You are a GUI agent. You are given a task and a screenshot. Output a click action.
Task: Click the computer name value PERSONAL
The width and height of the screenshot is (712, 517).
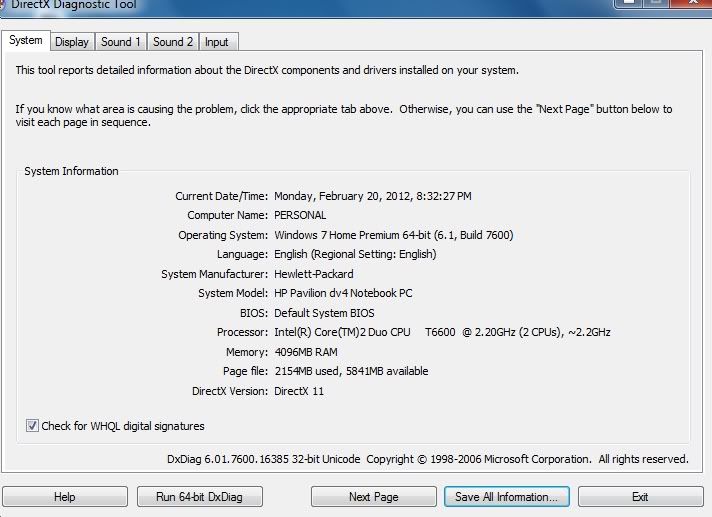point(300,215)
